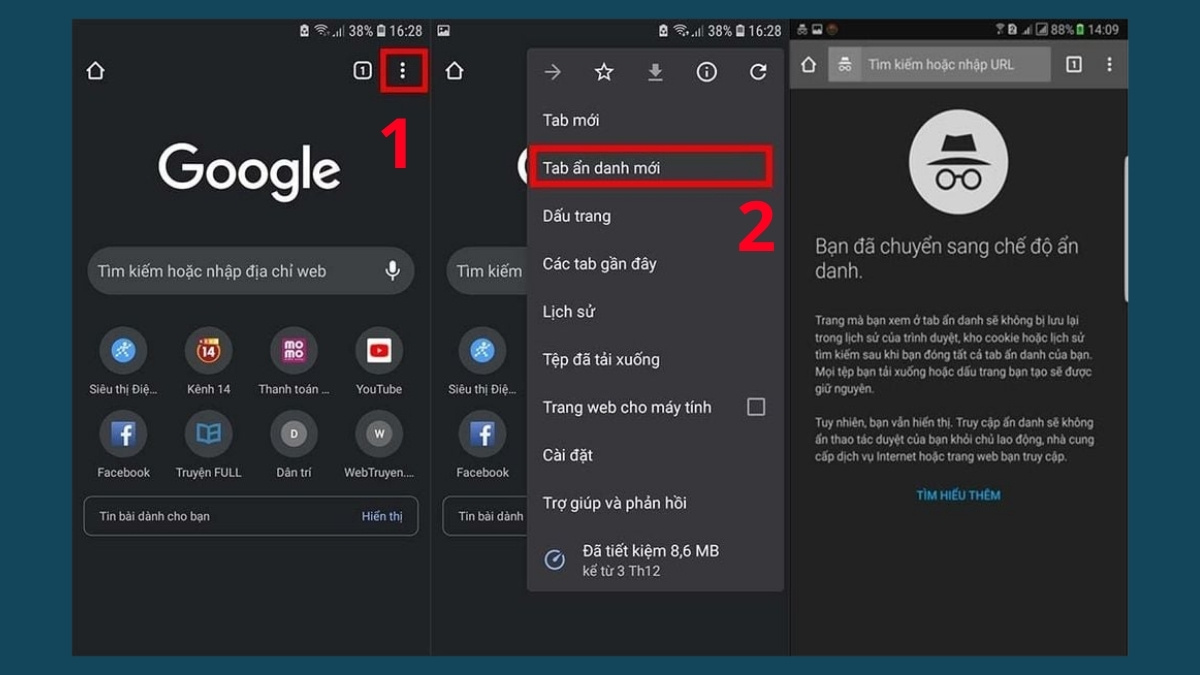Open the YouTube shortcut icon
Image resolution: width=1200 pixels, height=675 pixels.
(379, 352)
